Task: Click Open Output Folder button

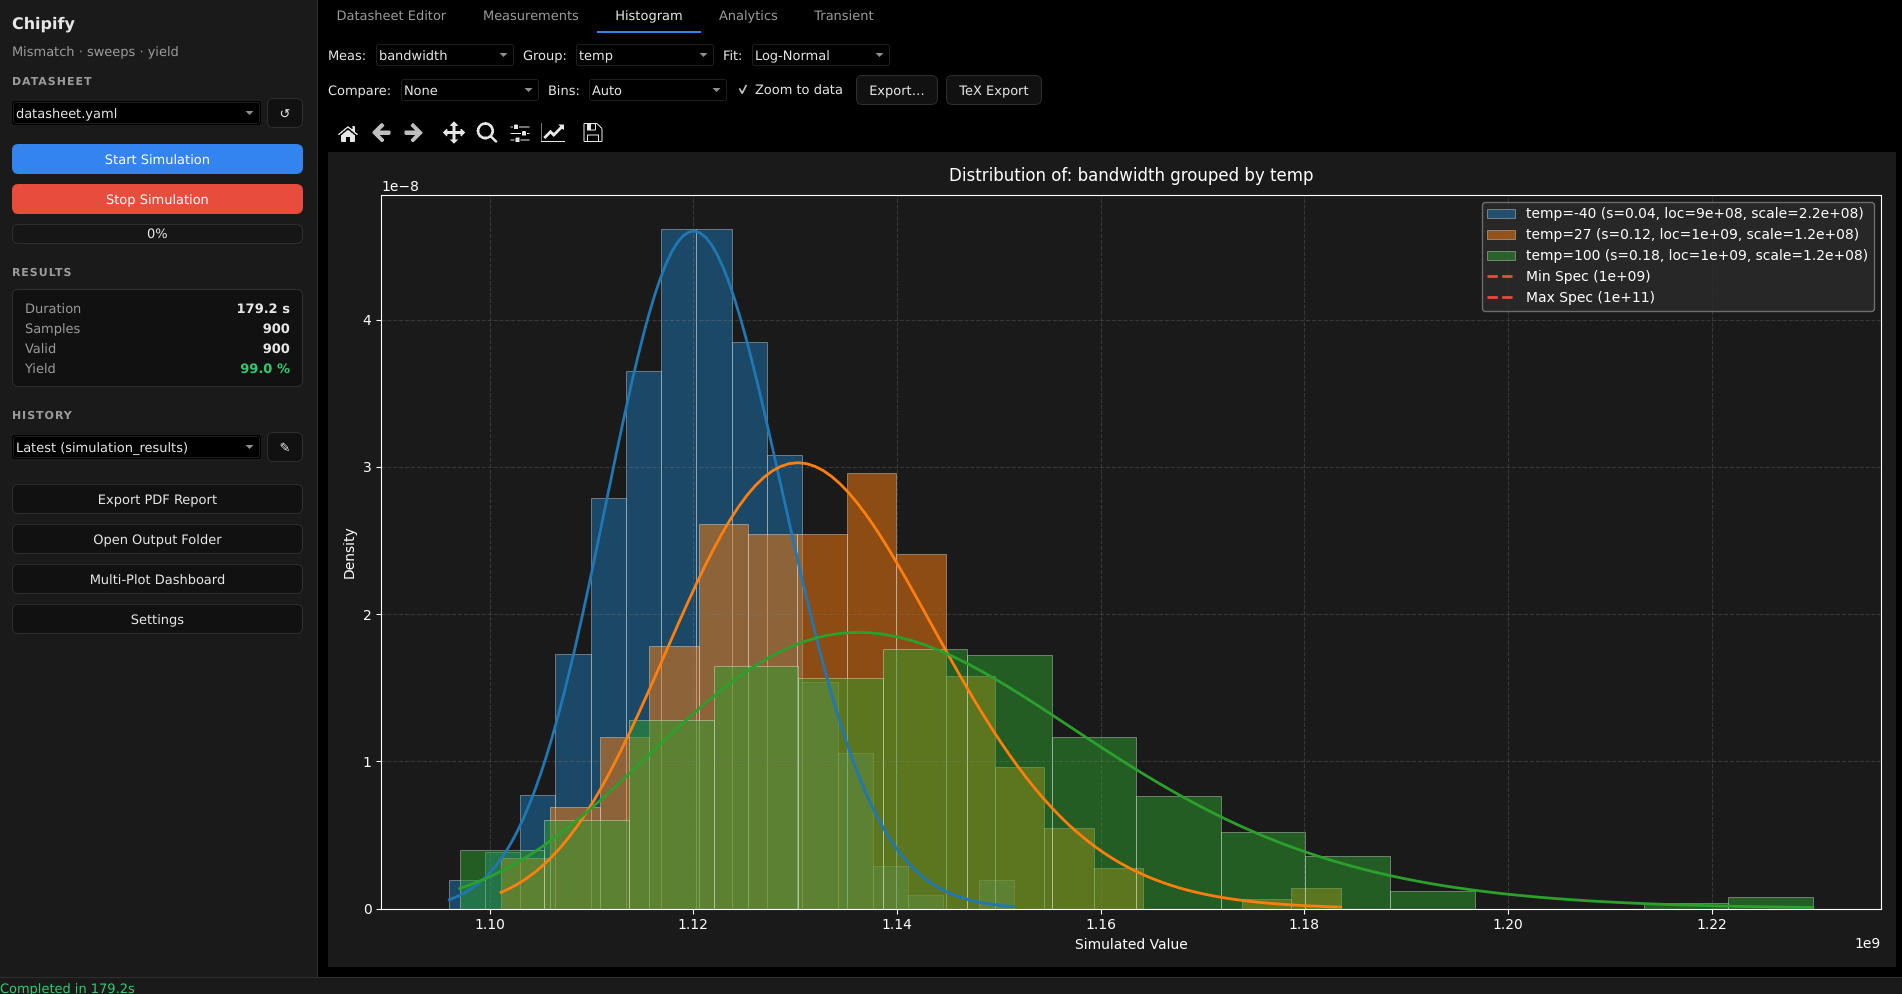Action: point(157,539)
